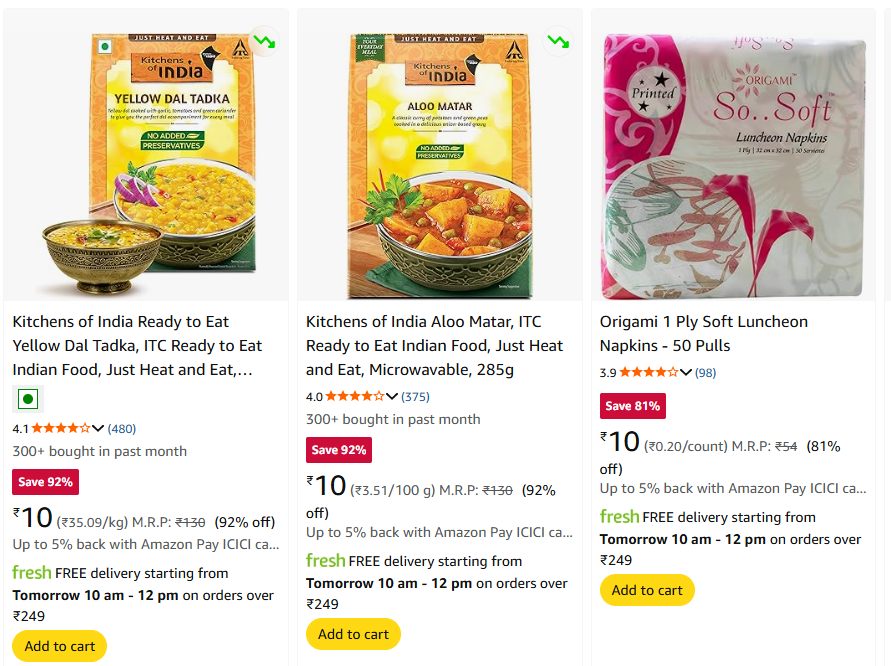Click the star rating for Origami Luncheon Napkins
This screenshot has width=891, height=666.
click(x=648, y=372)
